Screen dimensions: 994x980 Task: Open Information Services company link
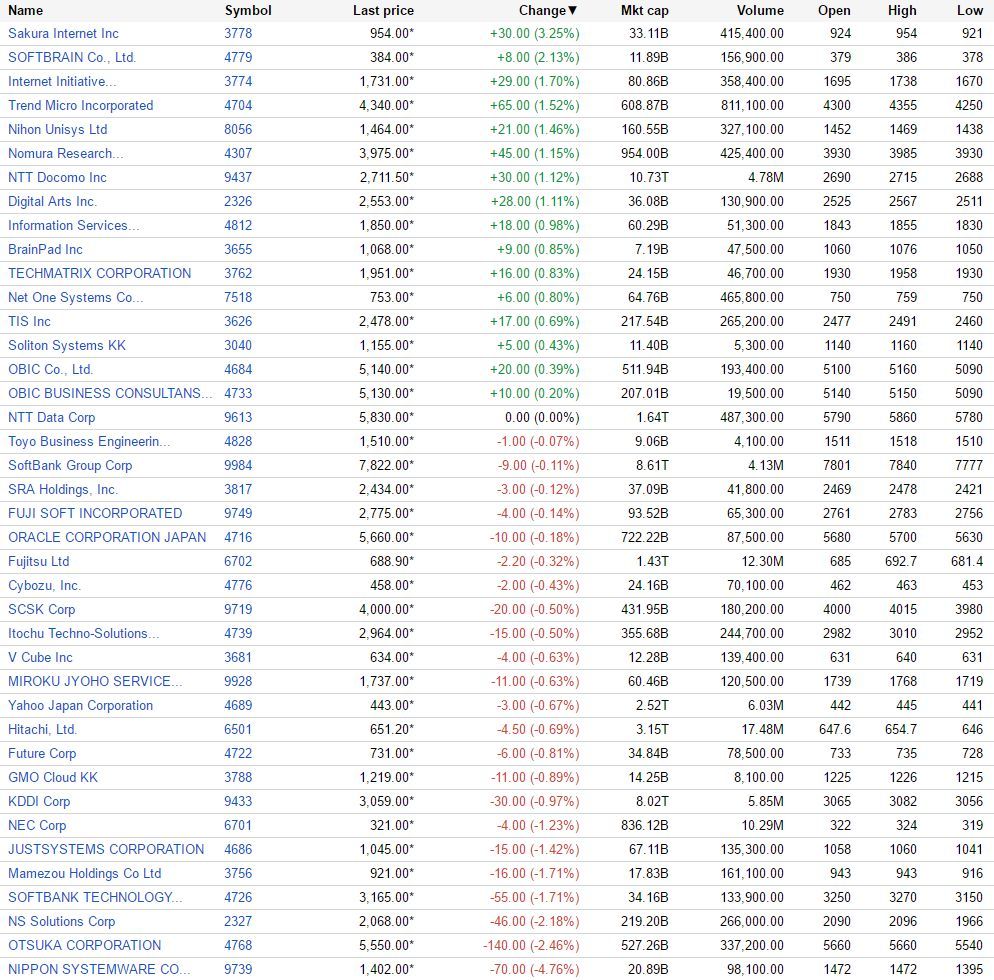74,226
